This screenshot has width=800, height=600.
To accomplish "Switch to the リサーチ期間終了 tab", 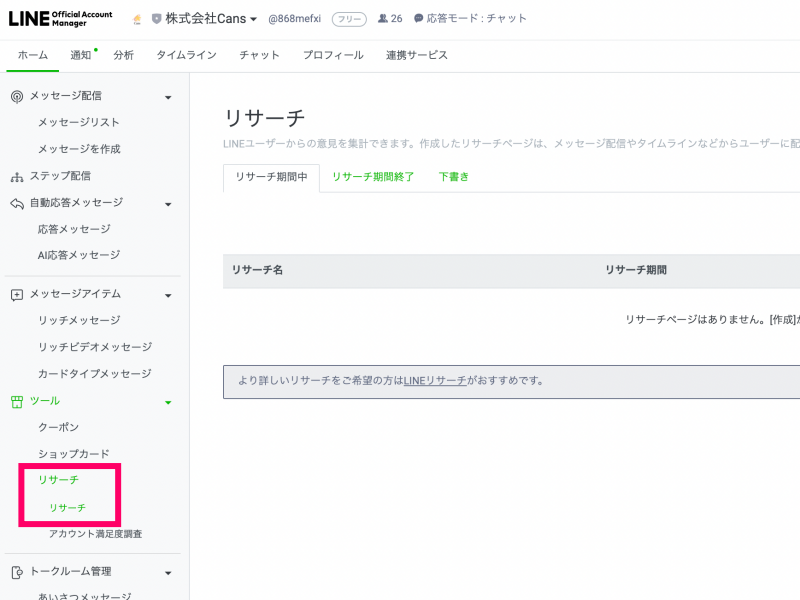I will pos(373,177).
